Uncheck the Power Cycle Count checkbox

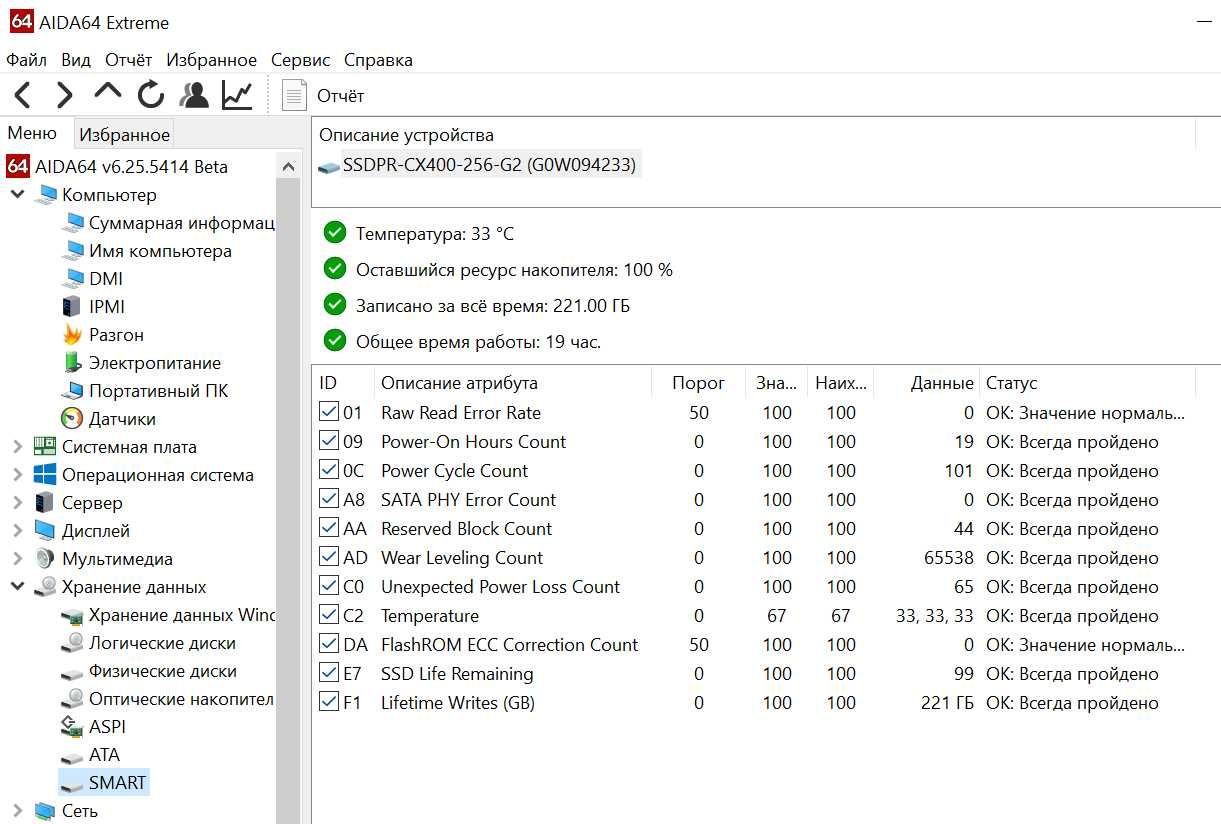pos(328,470)
